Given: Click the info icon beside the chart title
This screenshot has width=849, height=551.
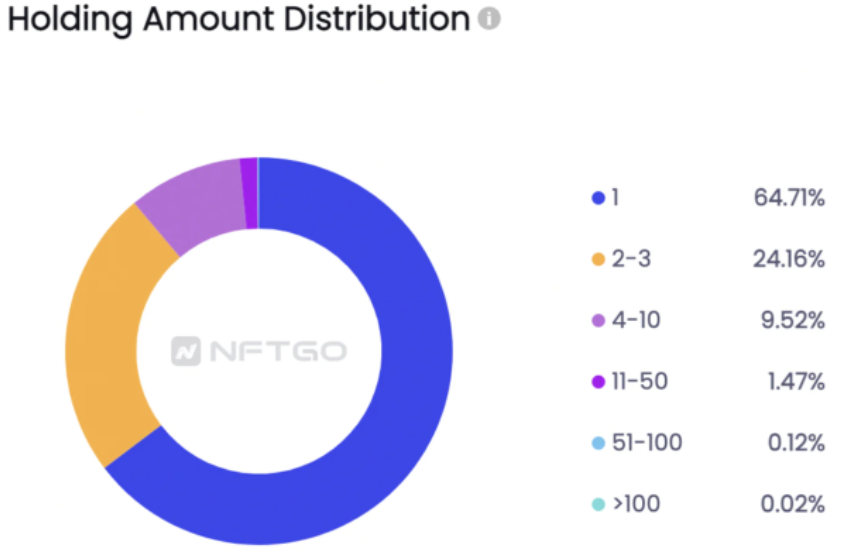Looking at the screenshot, I should point(488,20).
